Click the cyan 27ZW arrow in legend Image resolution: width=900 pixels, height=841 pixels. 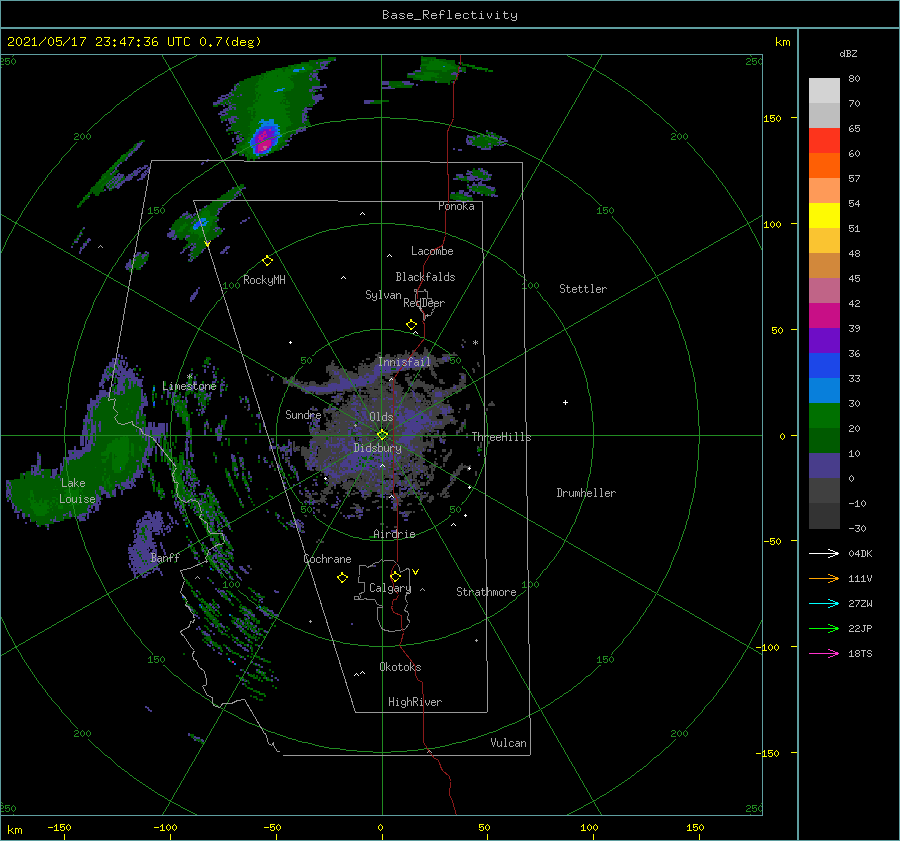point(824,603)
